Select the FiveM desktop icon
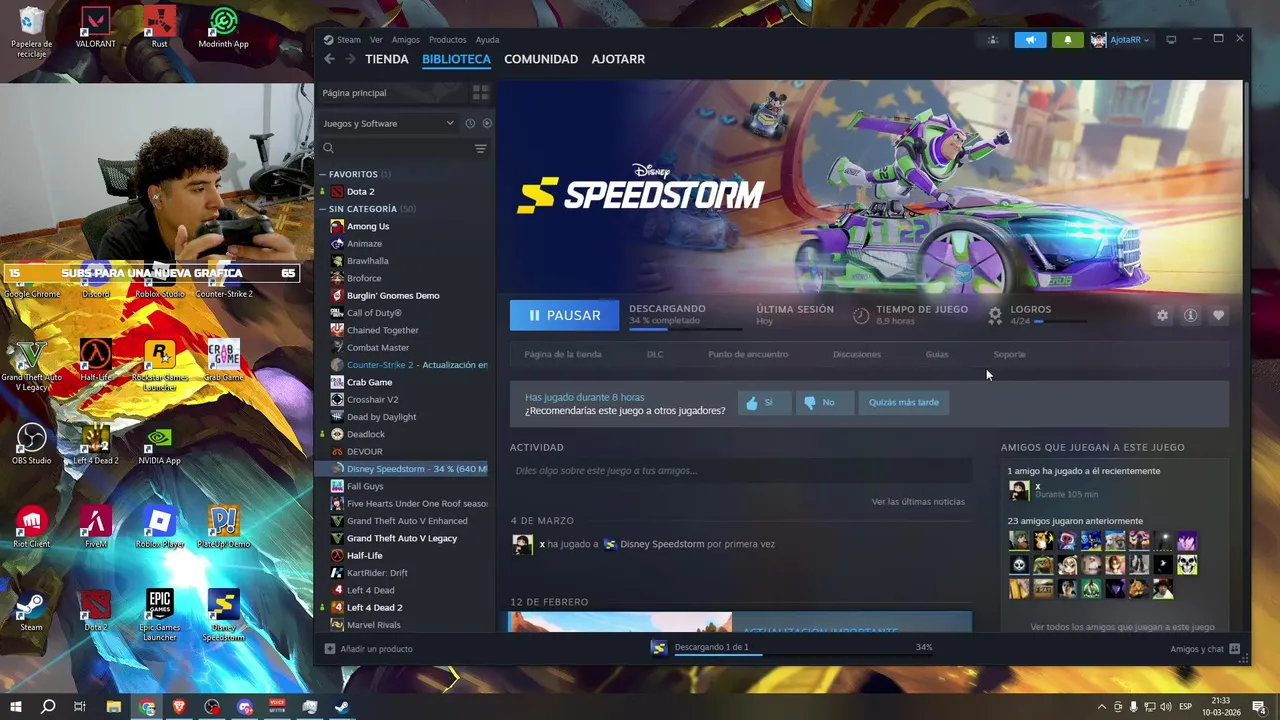 coord(96,527)
